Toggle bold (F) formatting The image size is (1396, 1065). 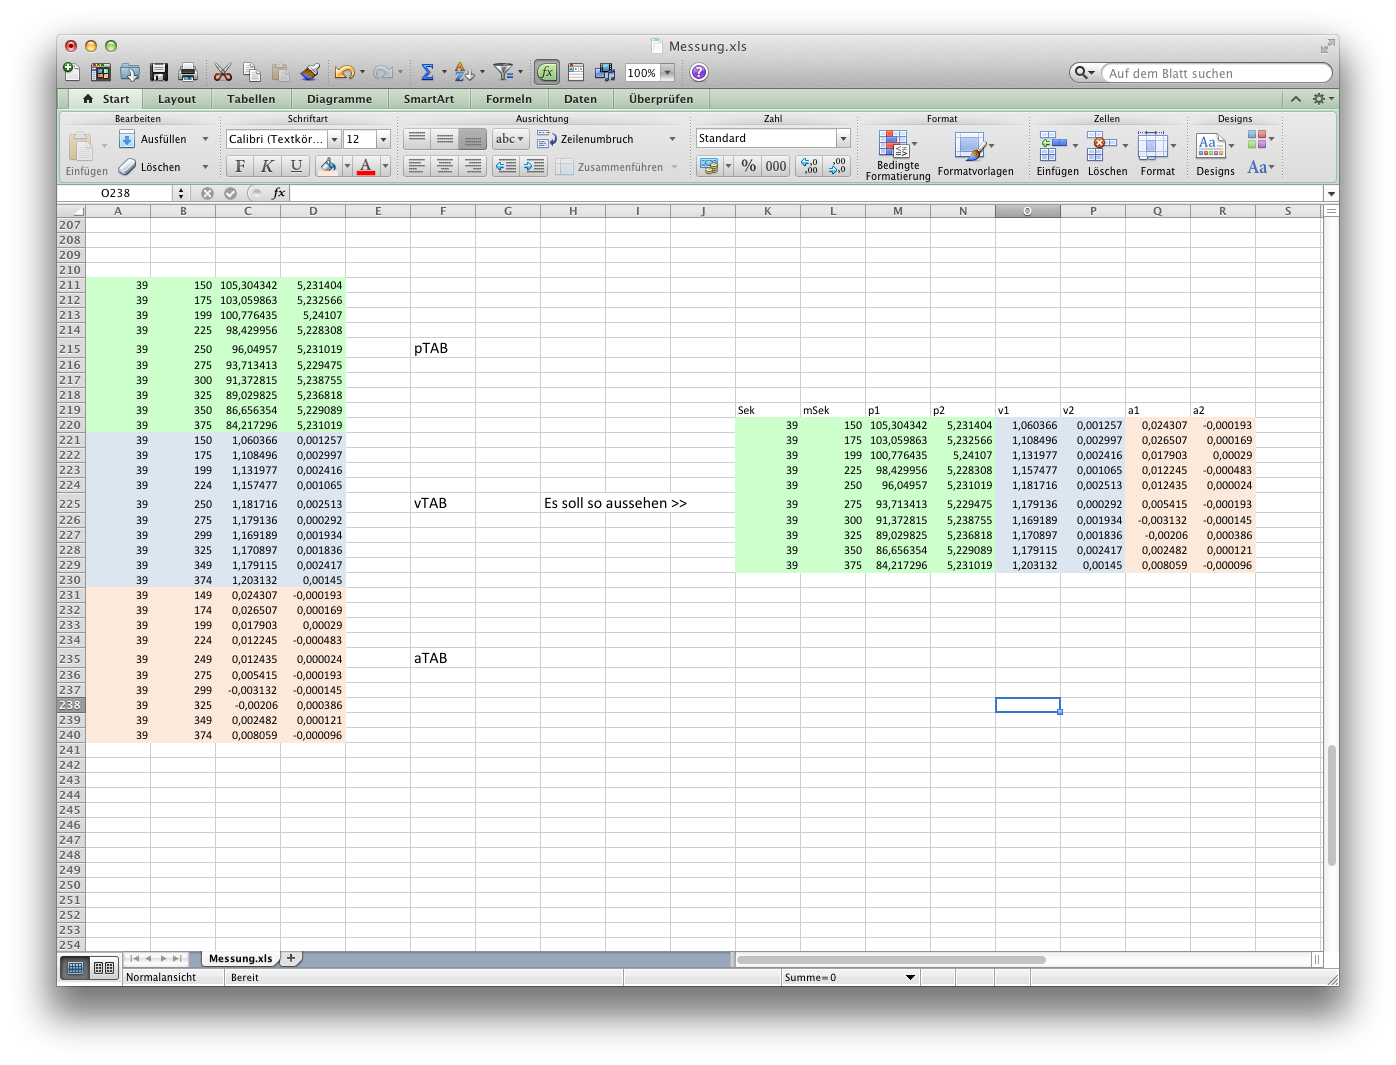tap(240, 166)
